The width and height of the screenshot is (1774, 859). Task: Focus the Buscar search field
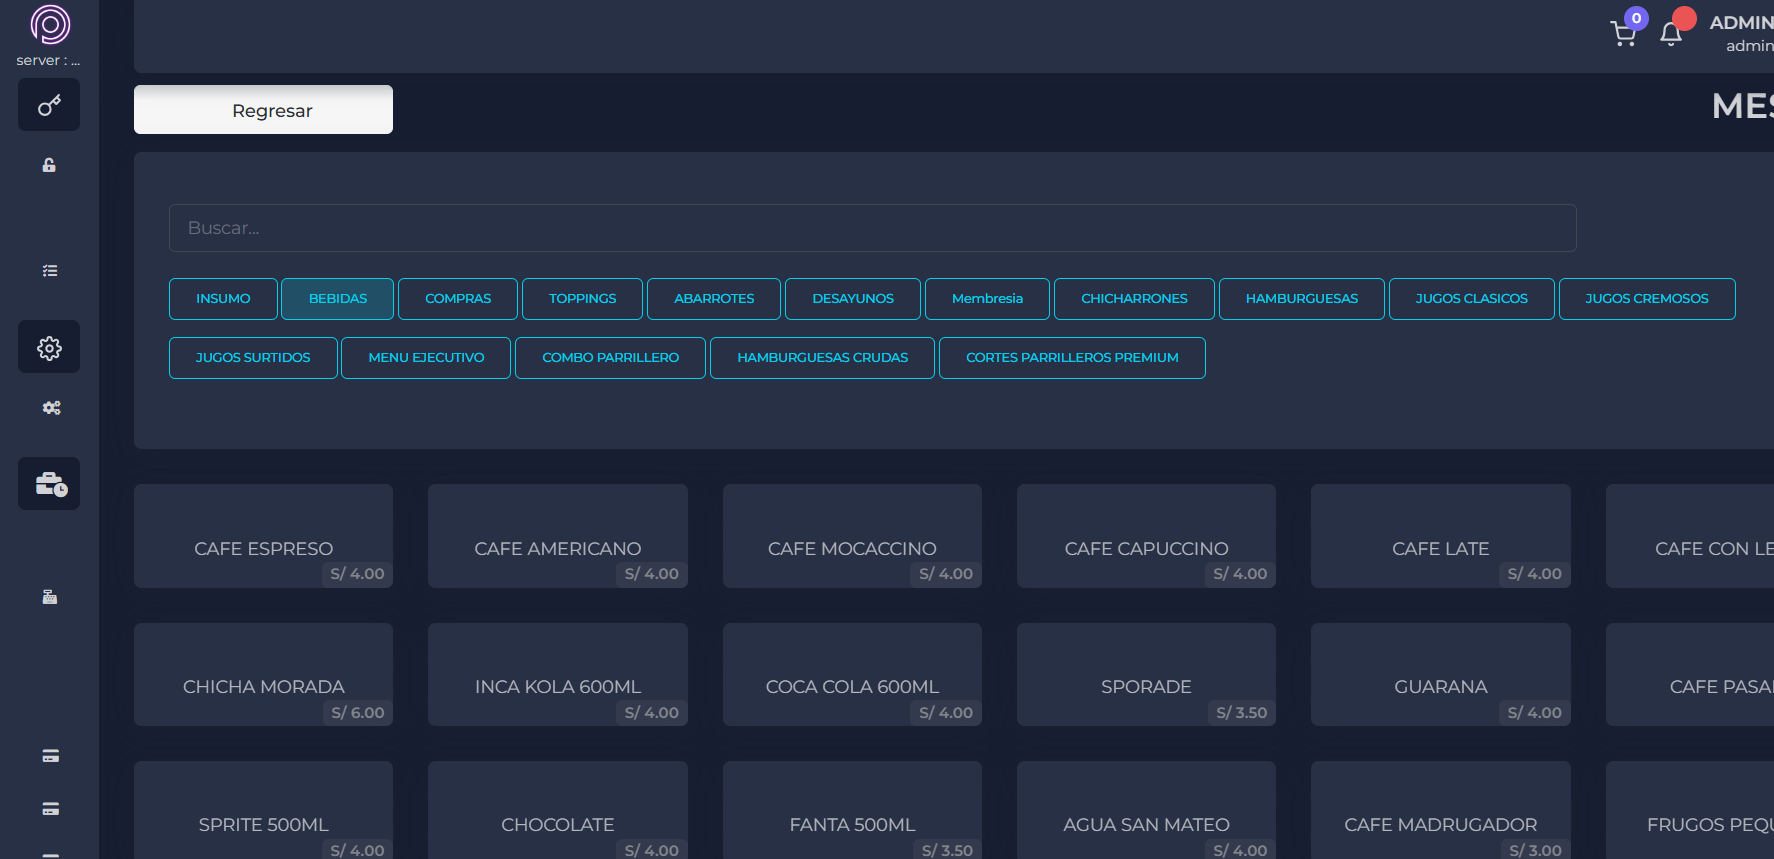click(x=872, y=228)
